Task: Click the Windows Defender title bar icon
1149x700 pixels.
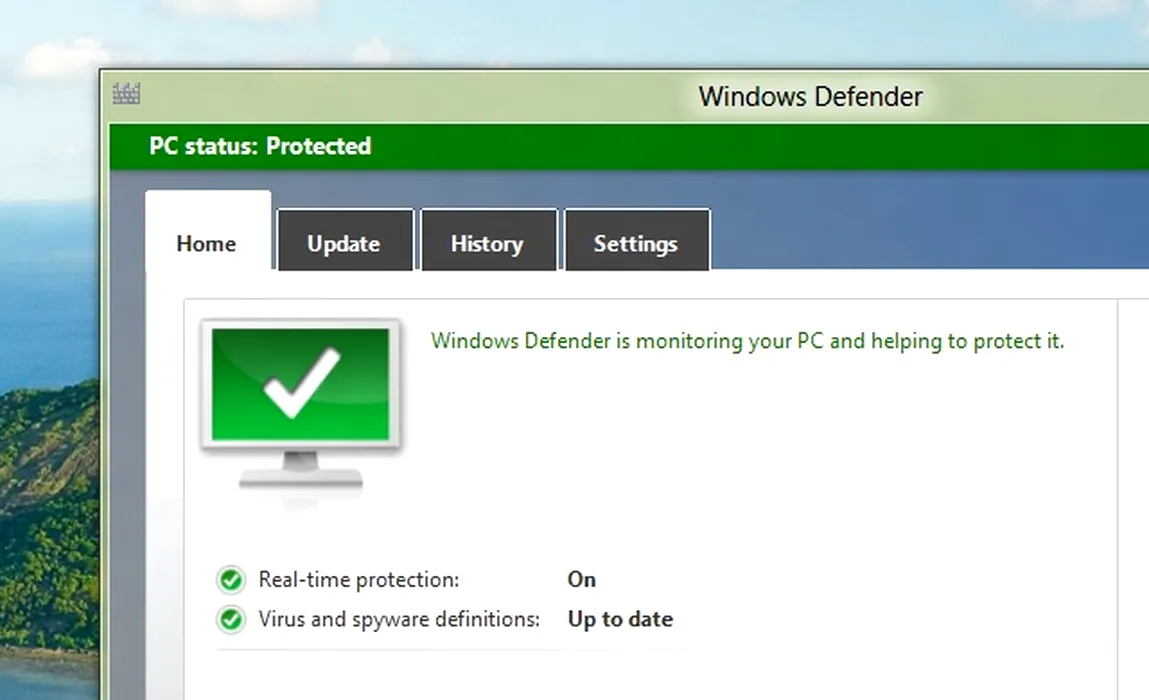Action: (x=126, y=94)
